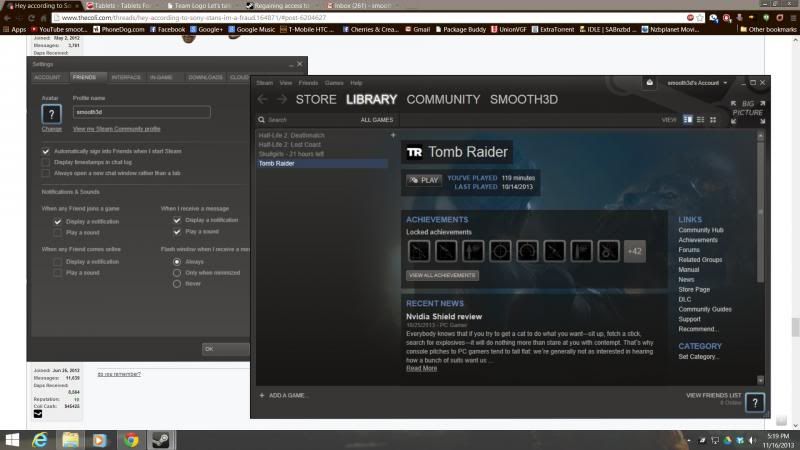Screen dimensions: 800x450
Task: Switch to the In-Game settings tab
Action: (x=161, y=77)
